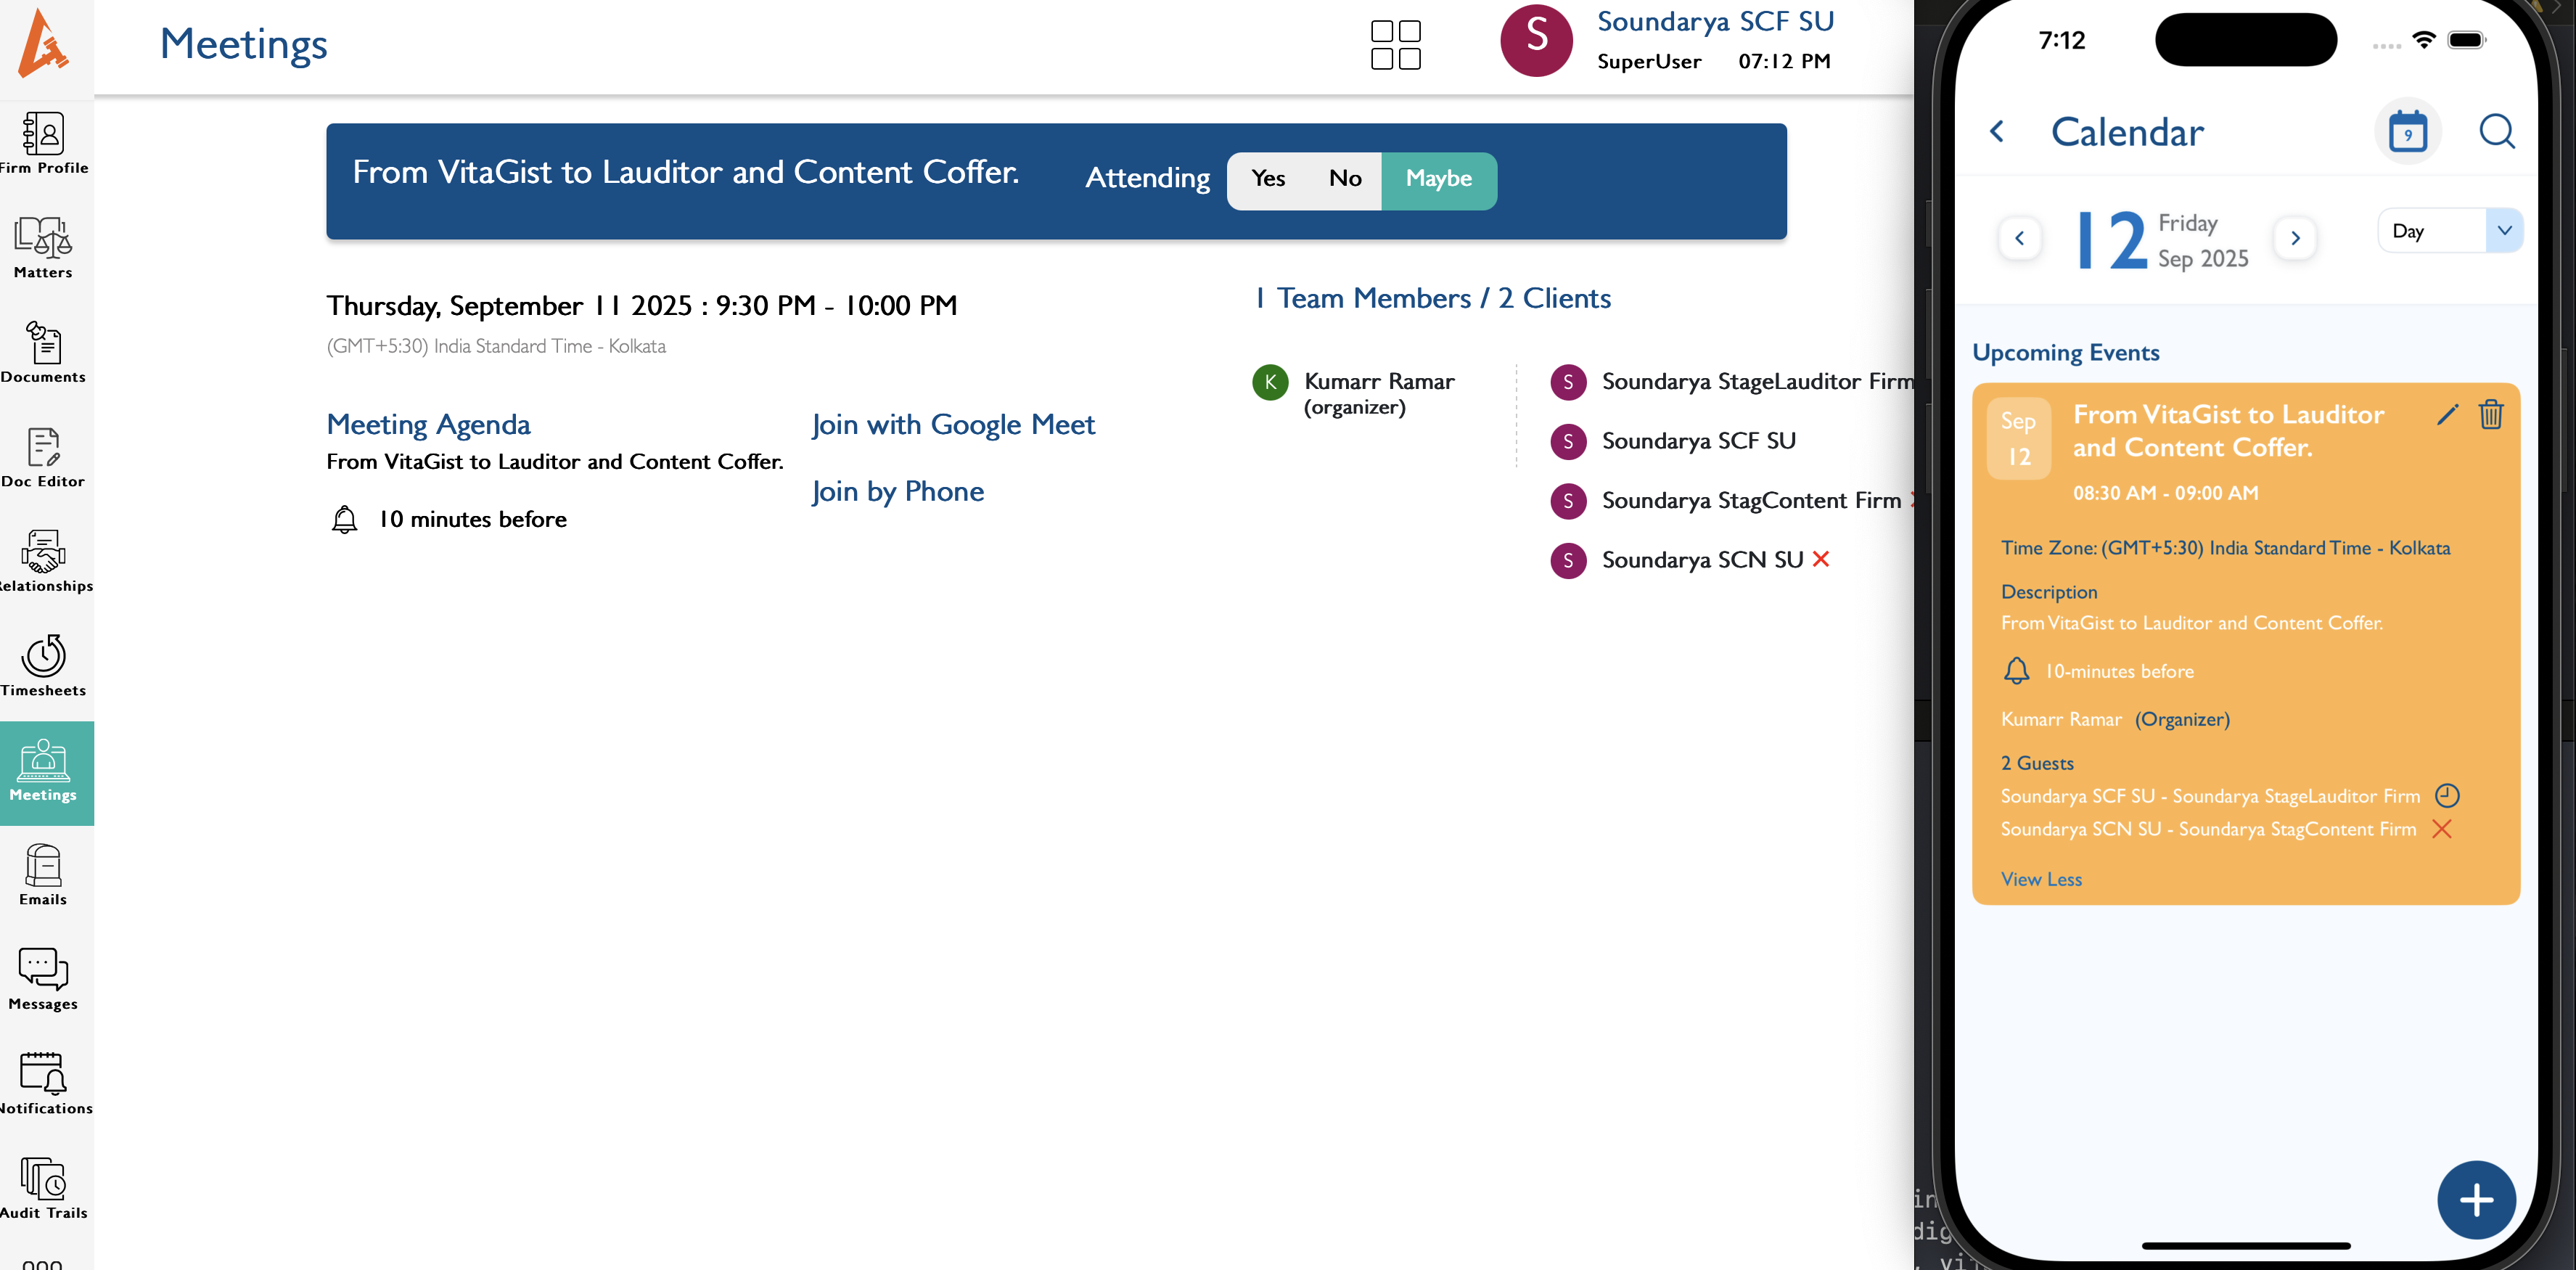Go to previous day with left chevron
Viewport: 2576px width, 1270px height.
2019,238
